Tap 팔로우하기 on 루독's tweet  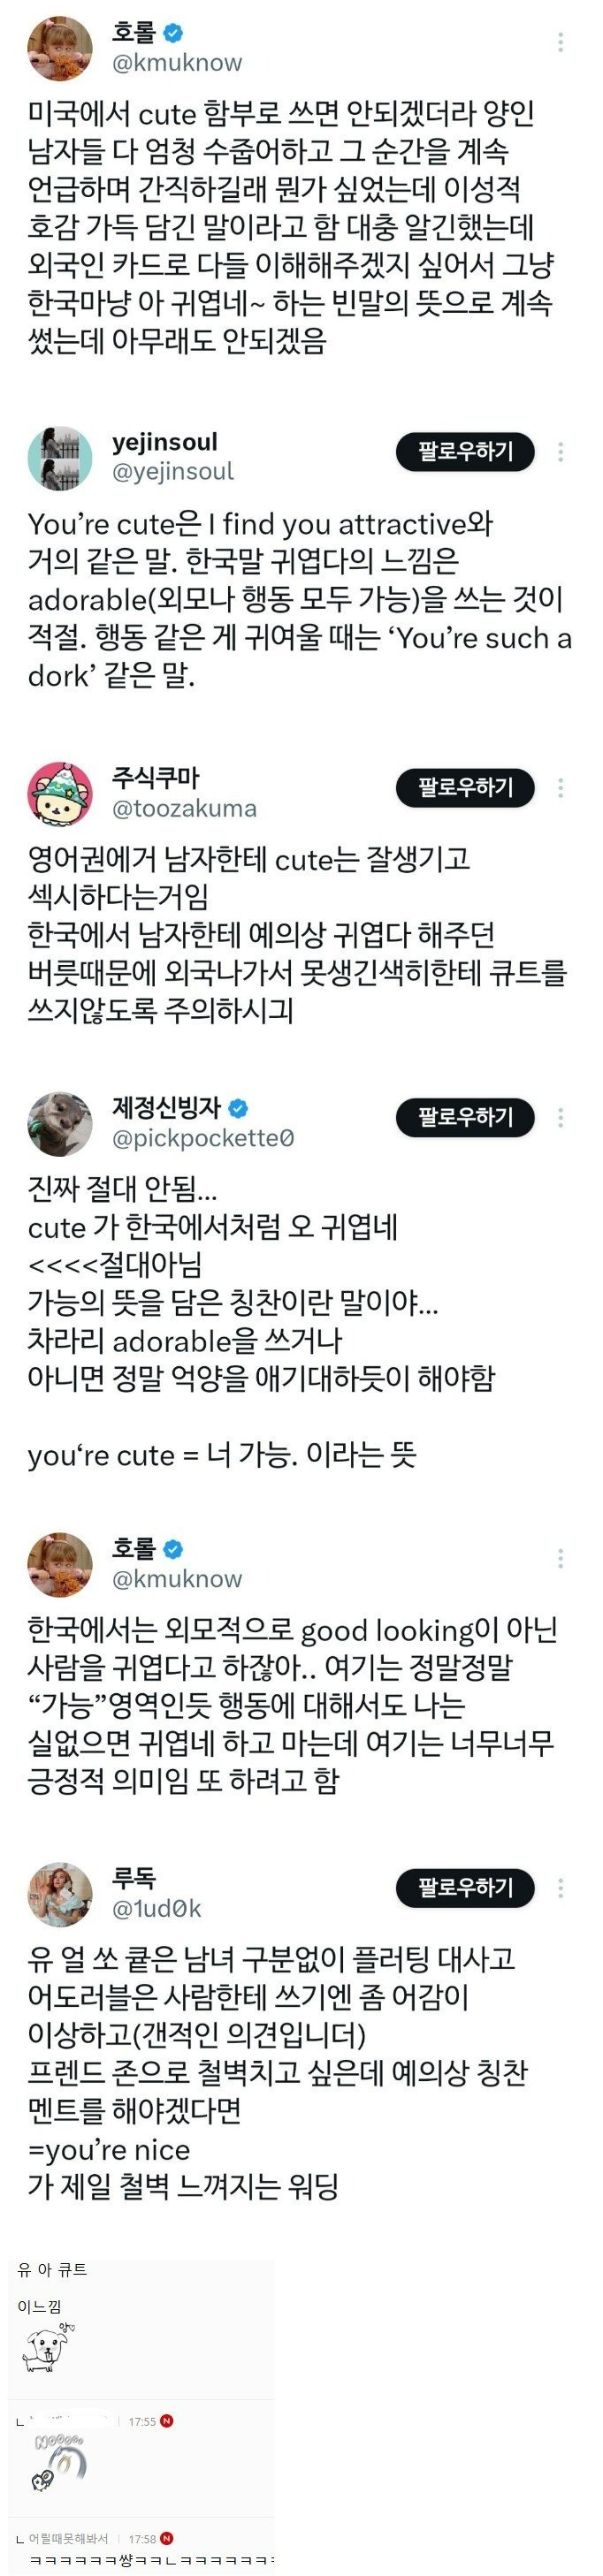click(x=465, y=1888)
